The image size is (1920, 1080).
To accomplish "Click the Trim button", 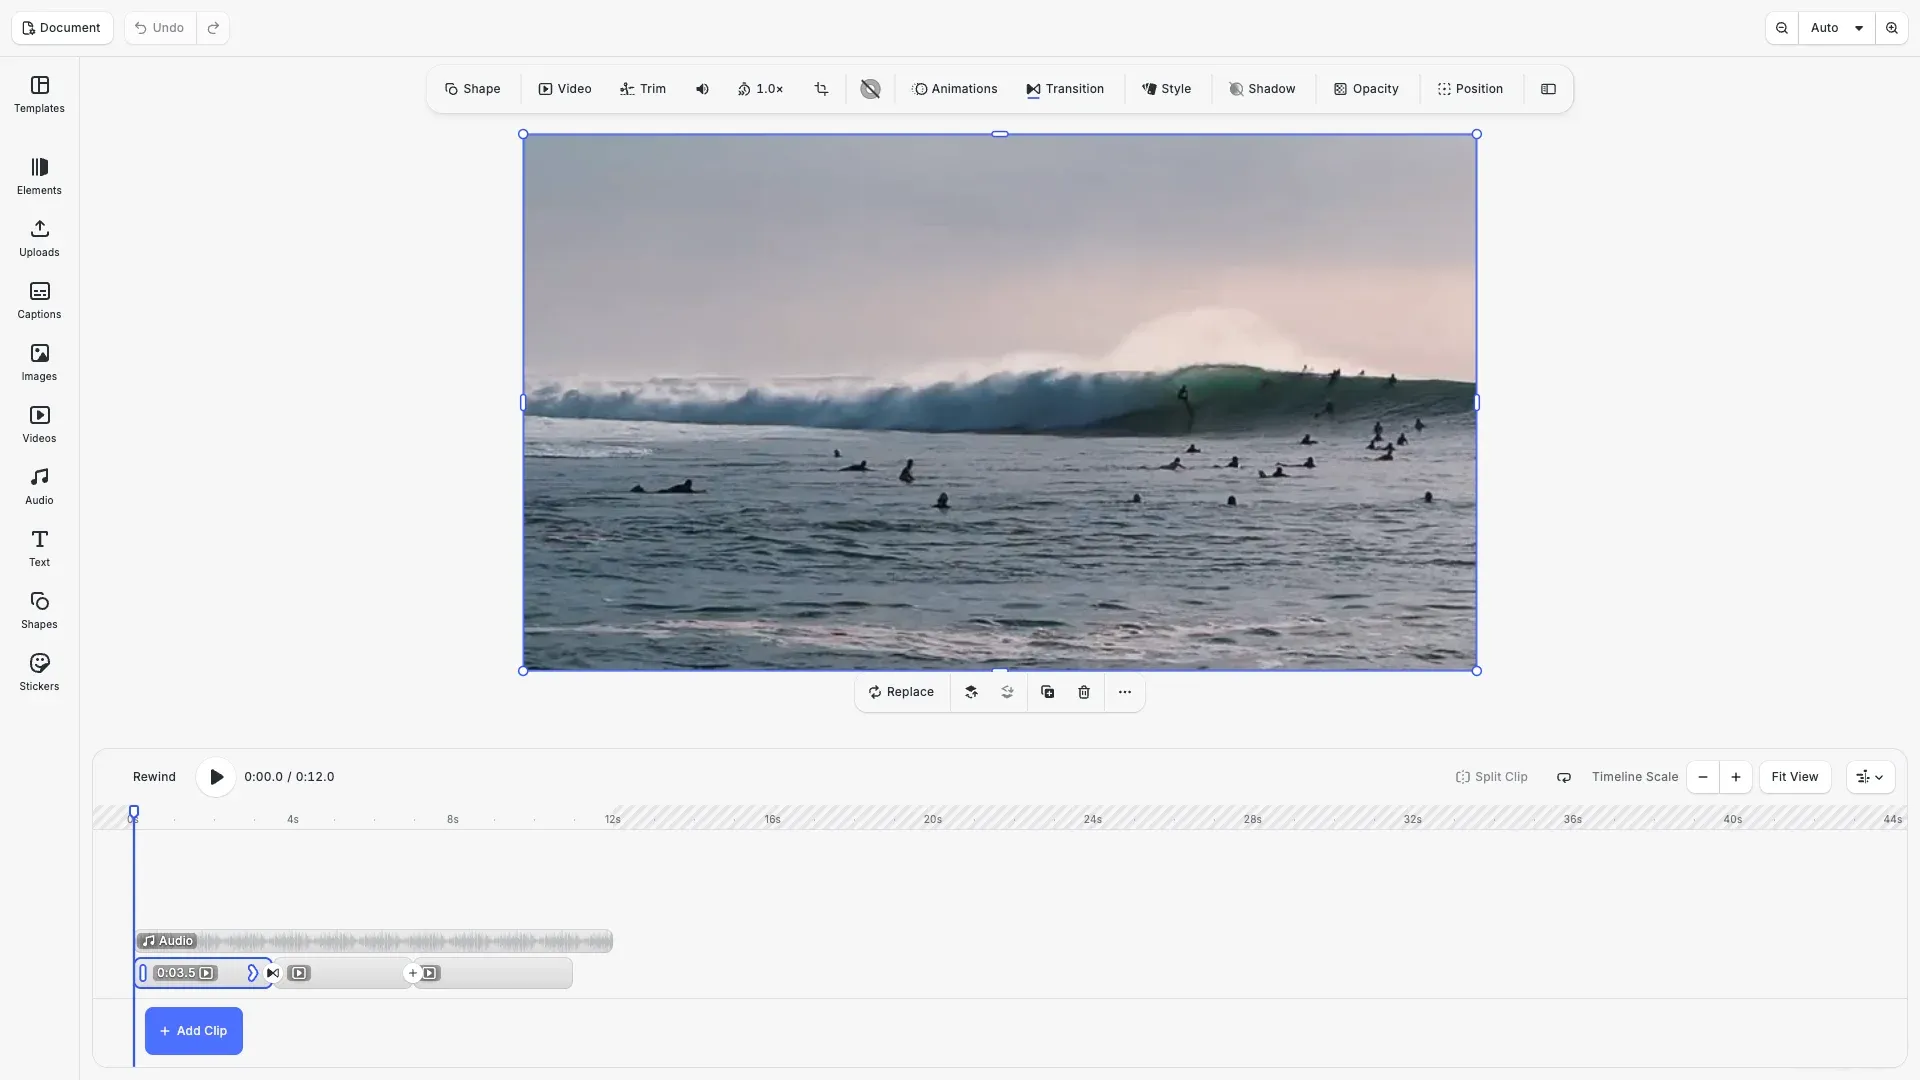I will [642, 89].
